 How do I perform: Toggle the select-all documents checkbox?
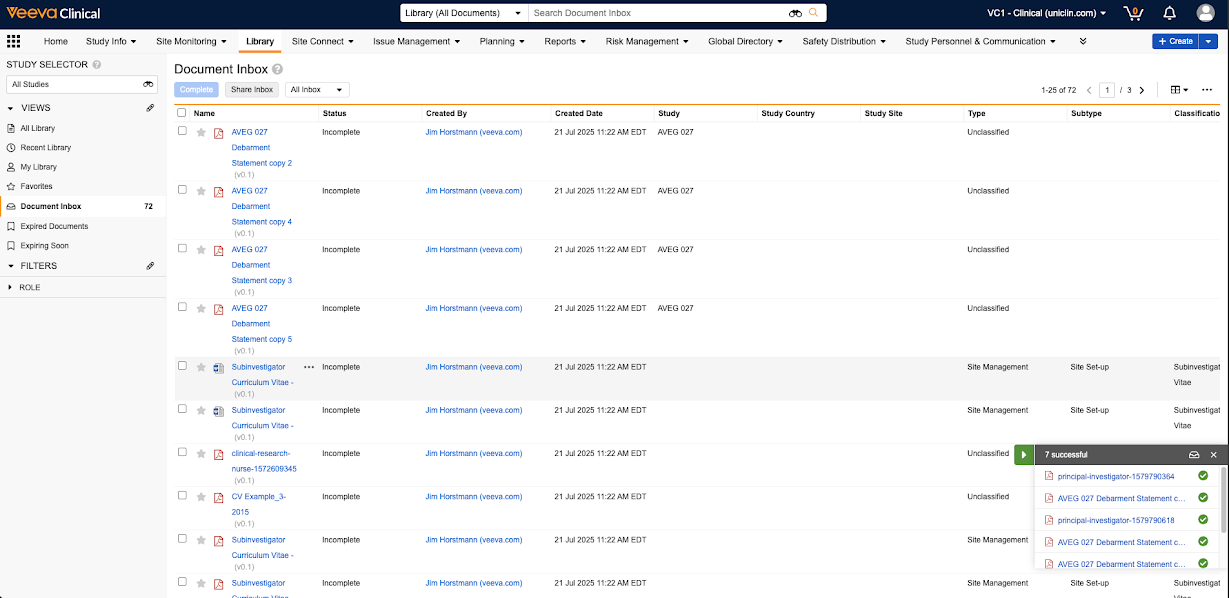(x=182, y=113)
